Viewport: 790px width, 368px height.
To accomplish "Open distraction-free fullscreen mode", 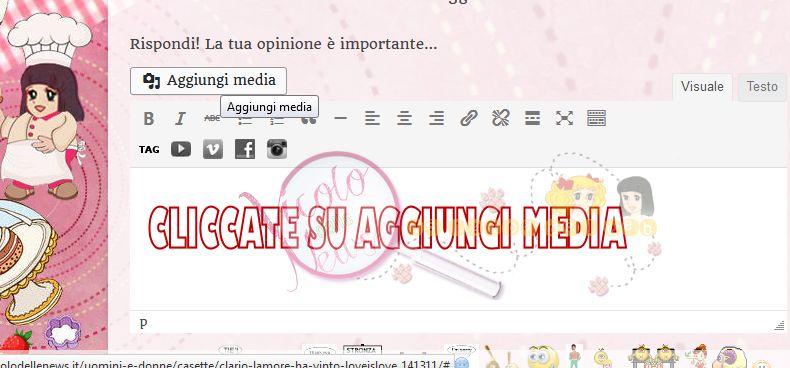I will click(564, 118).
